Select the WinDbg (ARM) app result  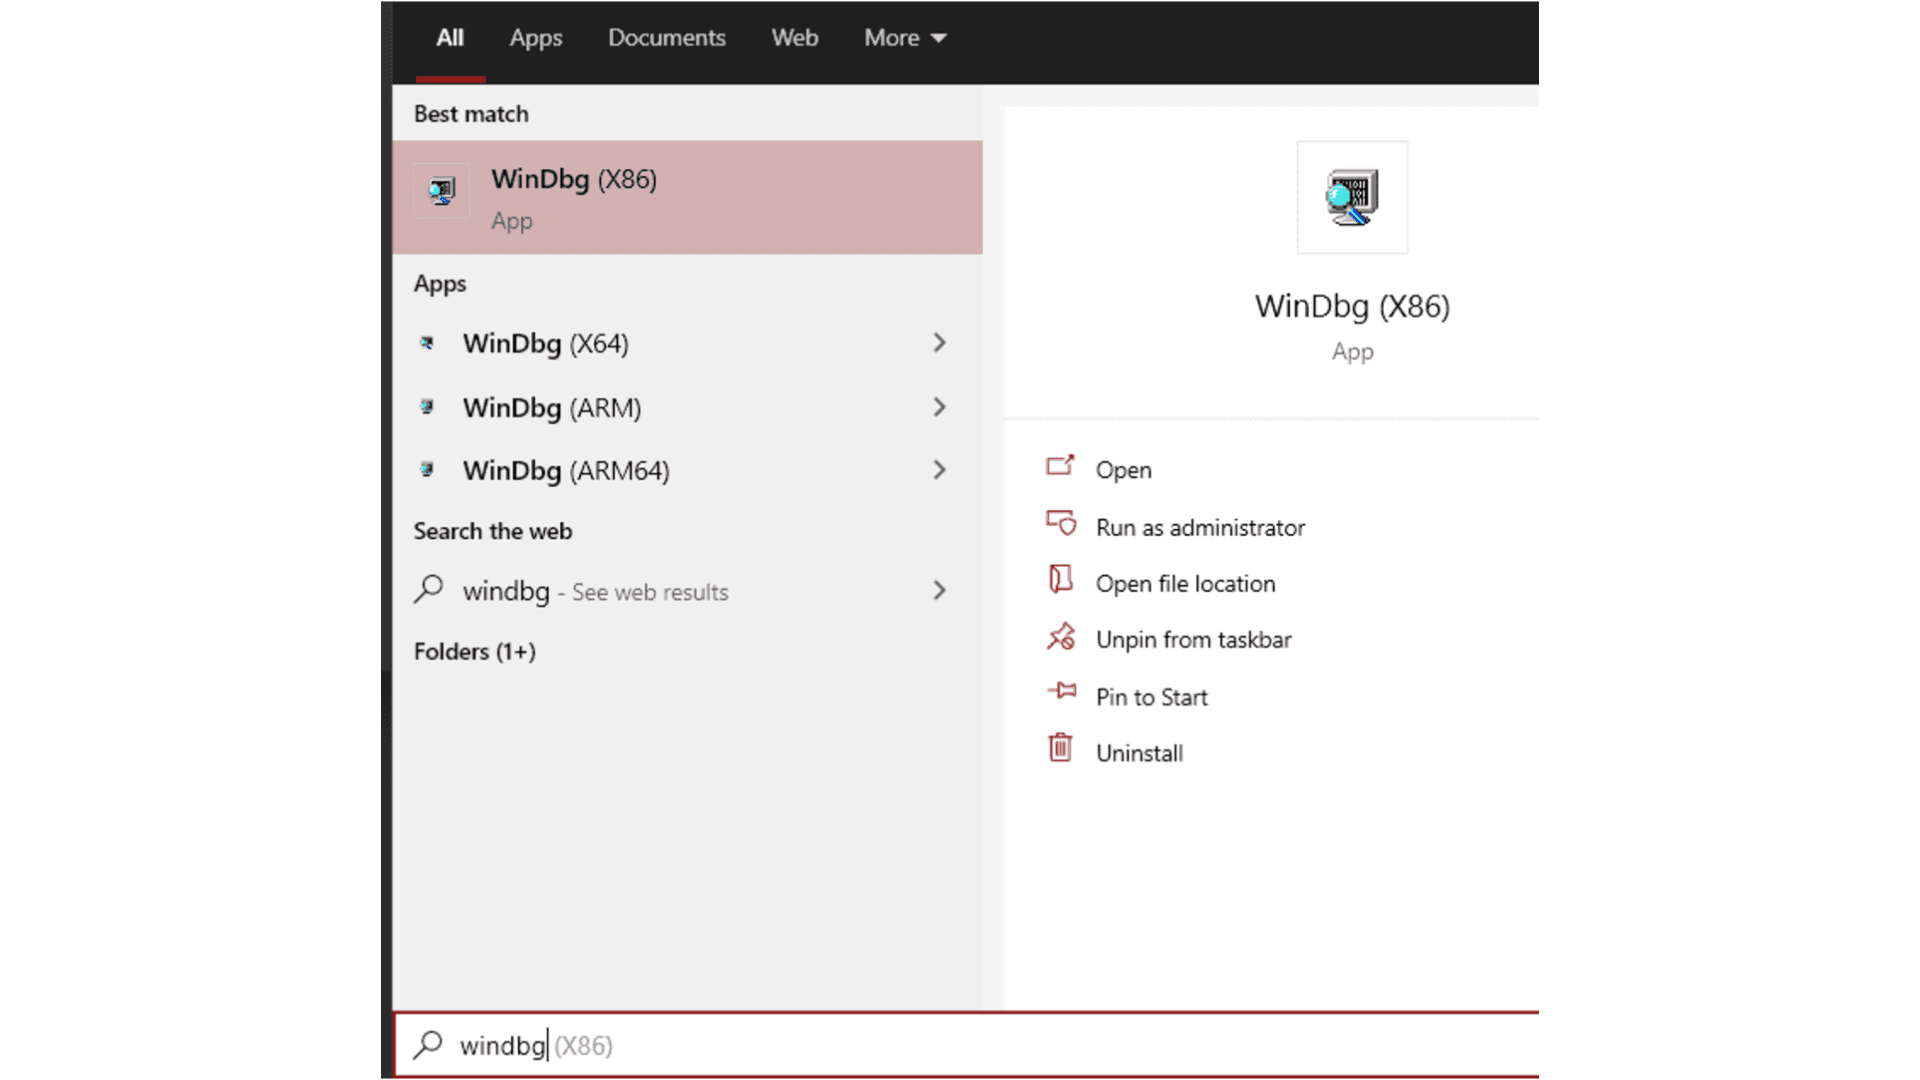click(688, 407)
